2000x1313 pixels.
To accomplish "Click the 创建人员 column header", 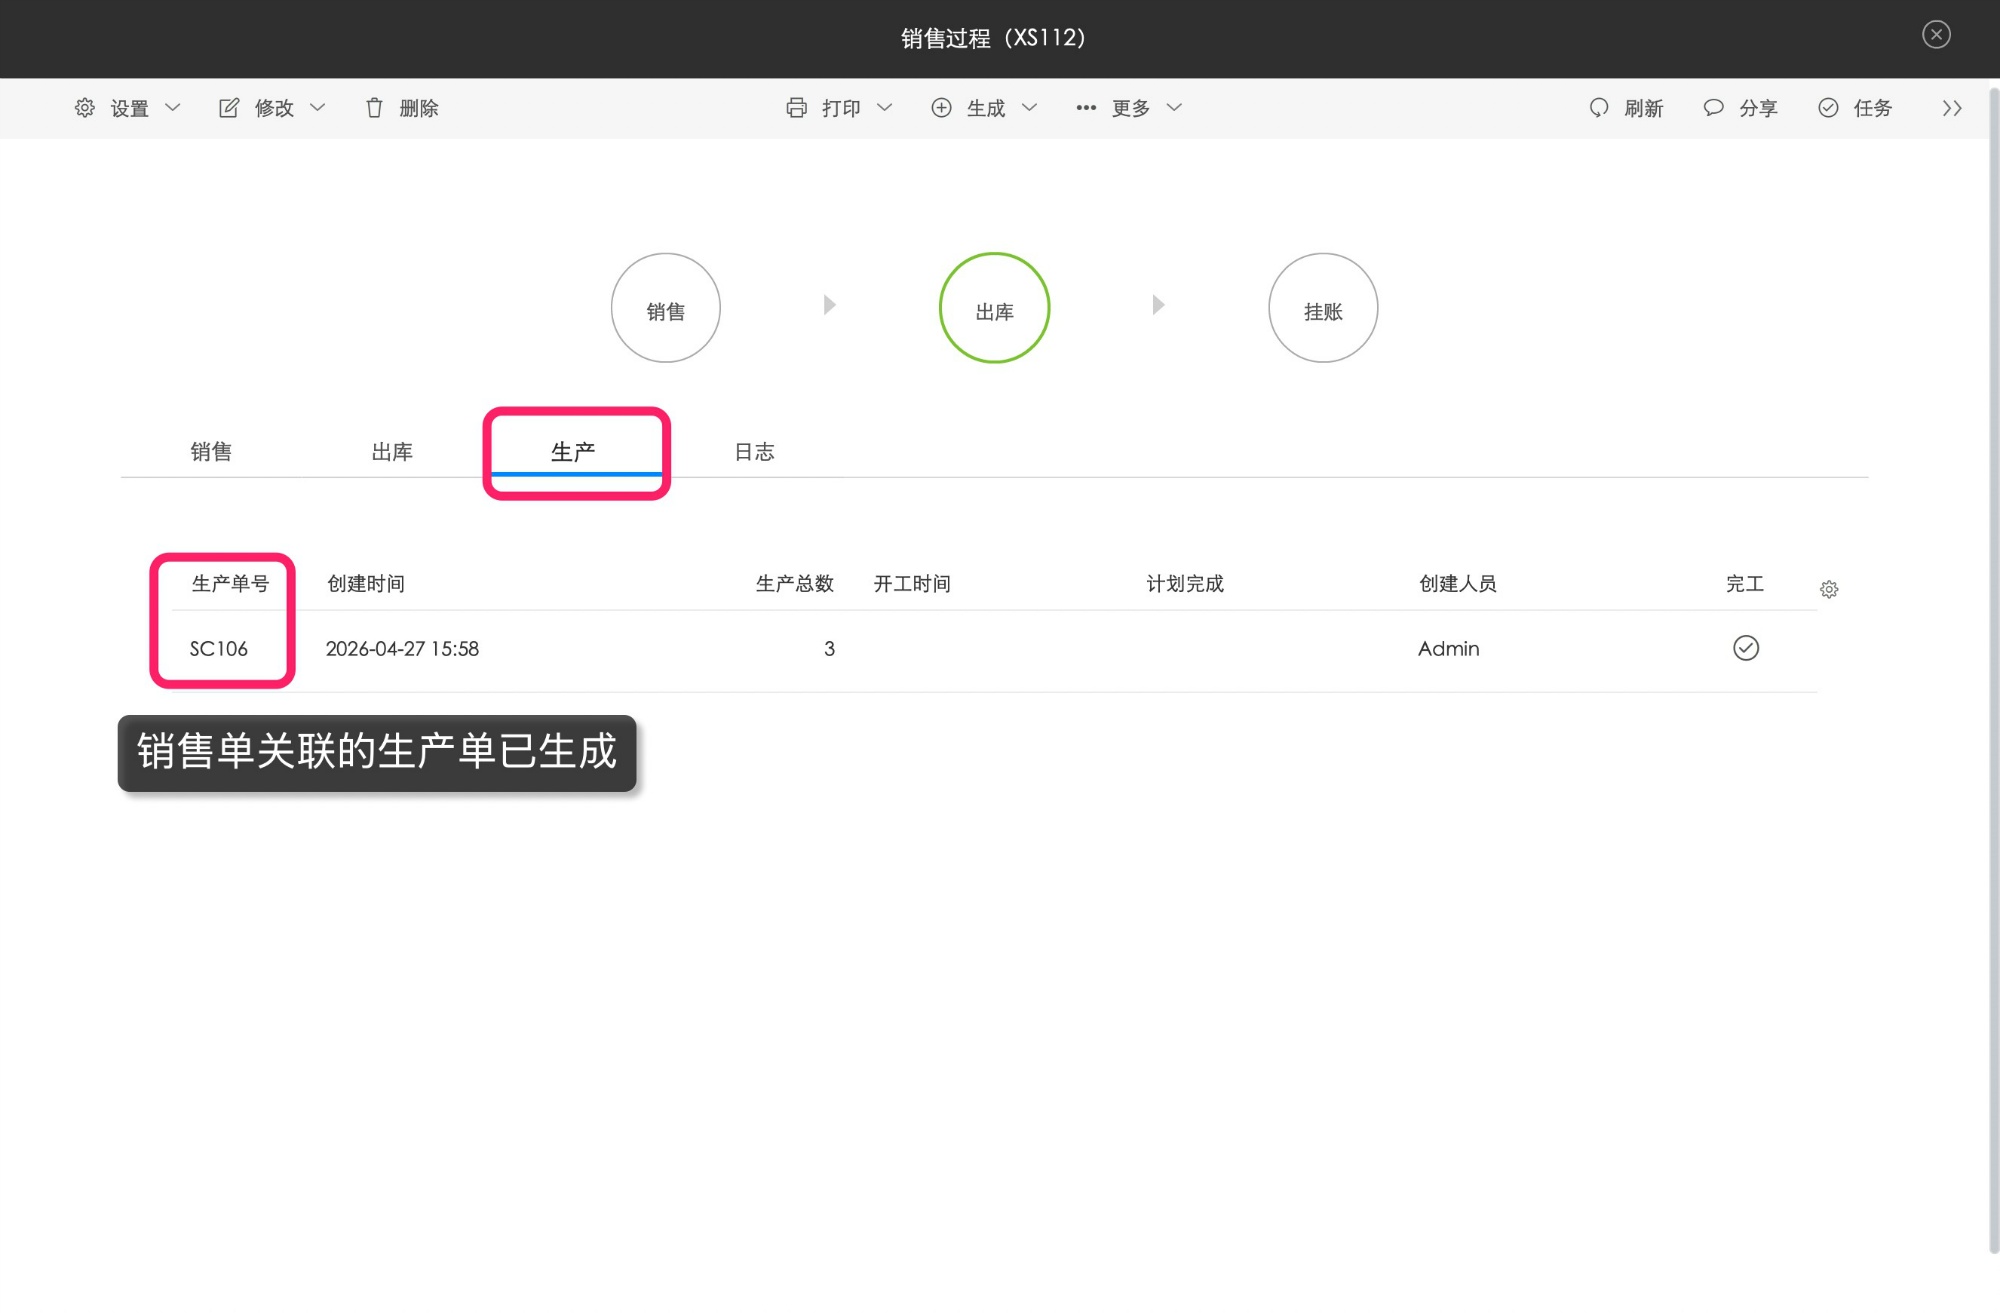I will click(1458, 584).
